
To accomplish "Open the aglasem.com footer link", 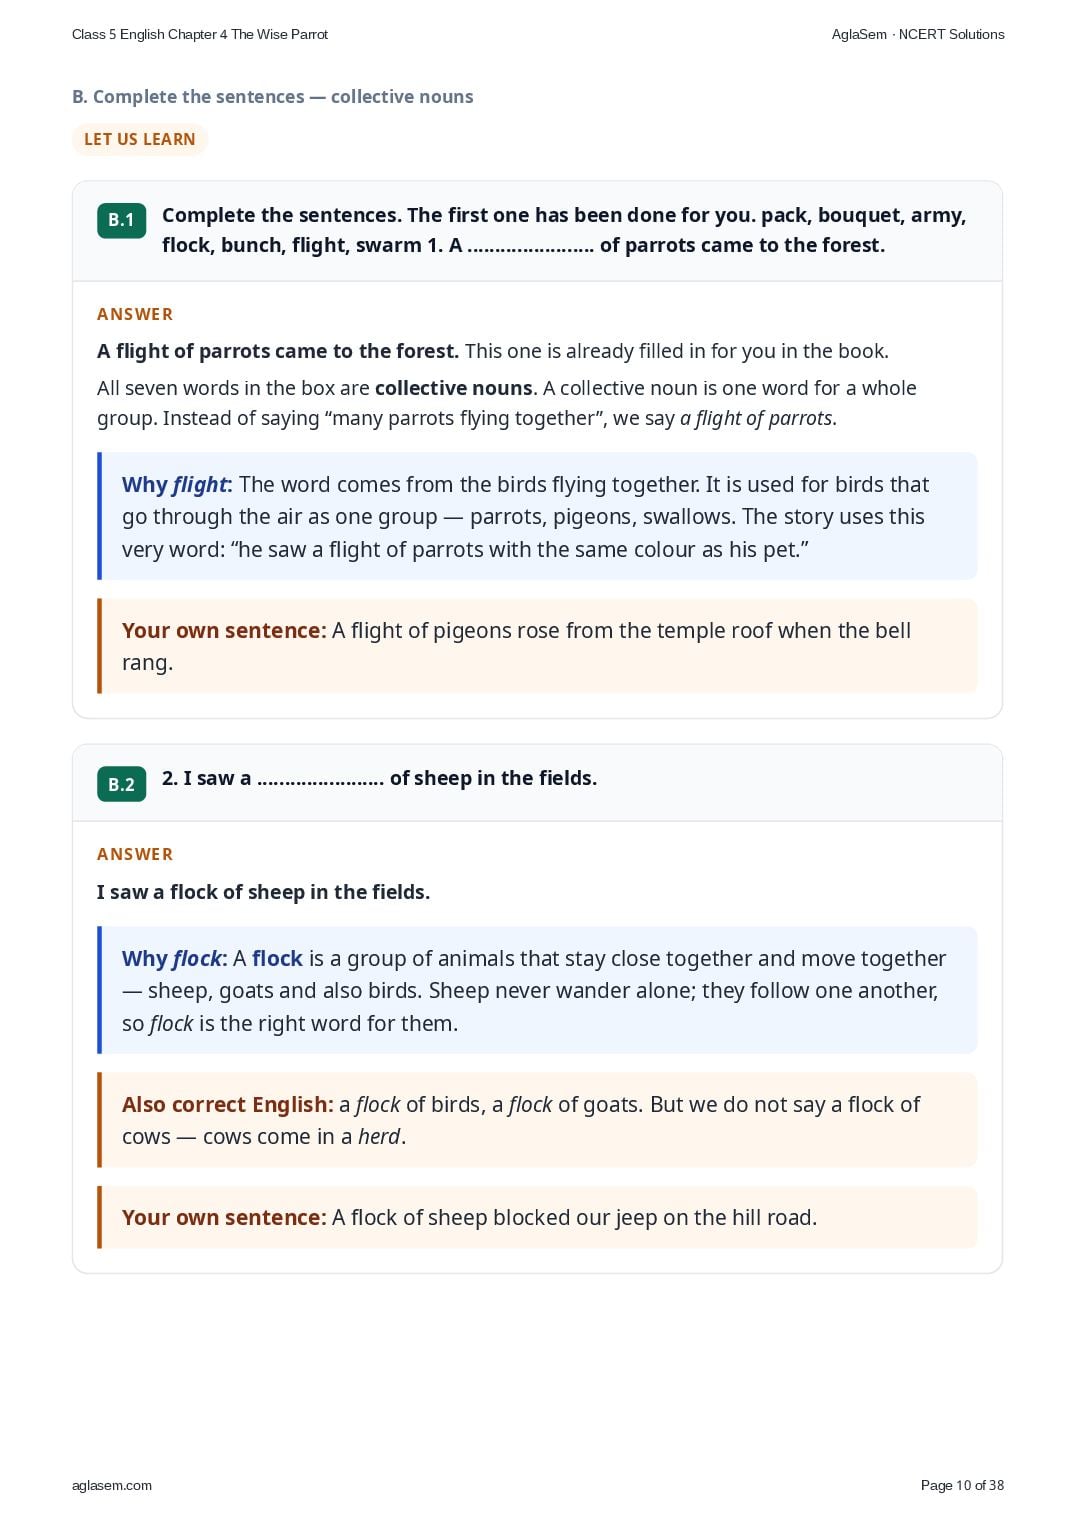I will 112,1485.
